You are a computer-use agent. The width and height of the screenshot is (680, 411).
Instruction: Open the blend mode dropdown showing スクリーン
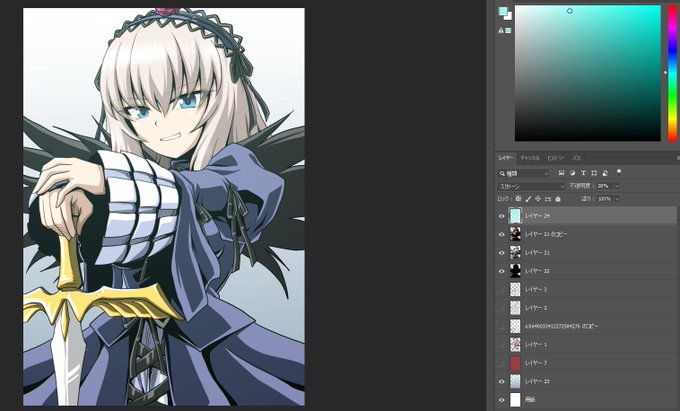click(531, 186)
